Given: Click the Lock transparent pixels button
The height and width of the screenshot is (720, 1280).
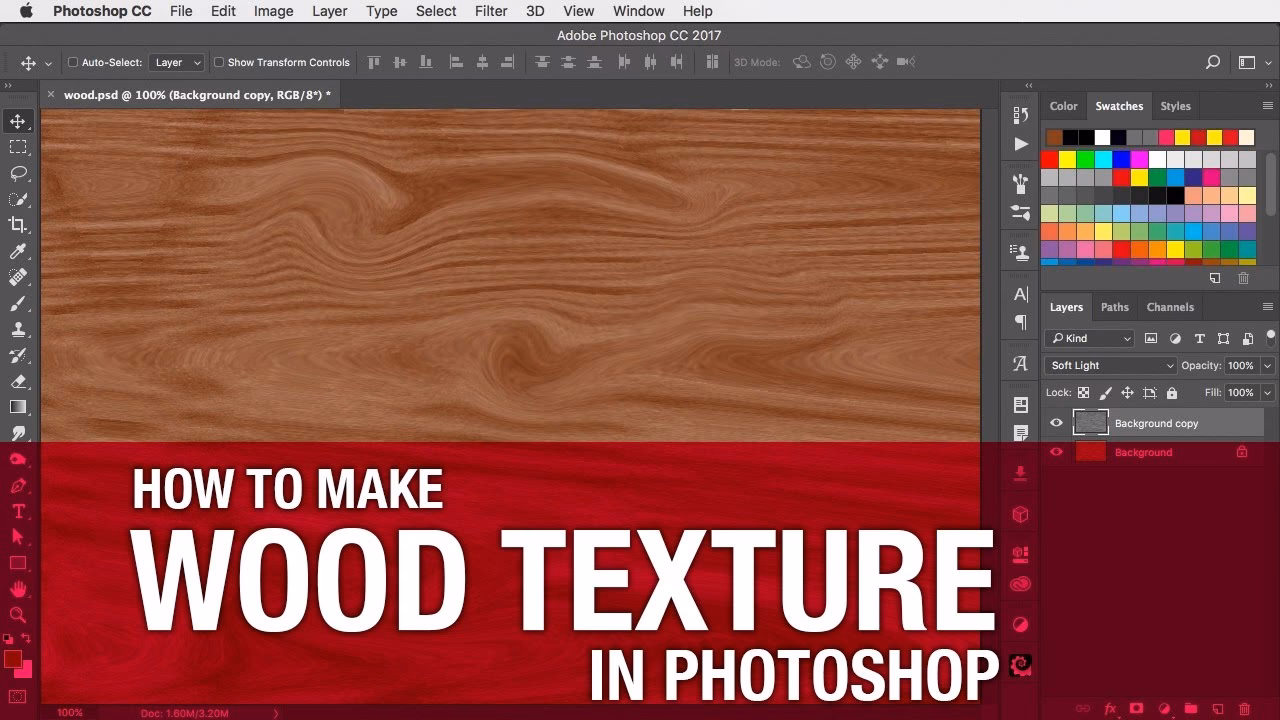Looking at the screenshot, I should coord(1083,392).
